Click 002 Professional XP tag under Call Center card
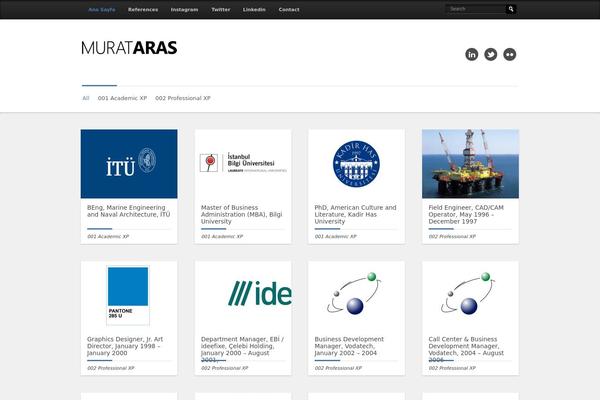 [452, 368]
